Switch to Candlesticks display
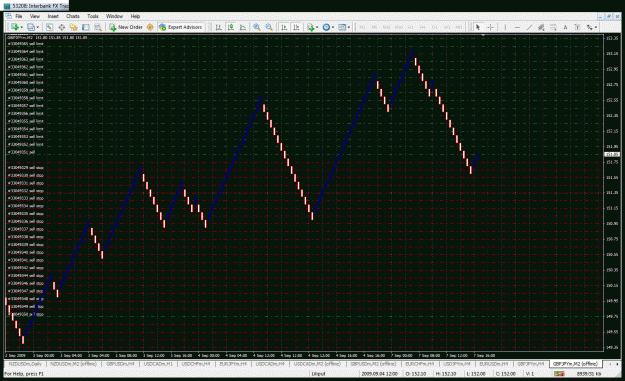 231,27
